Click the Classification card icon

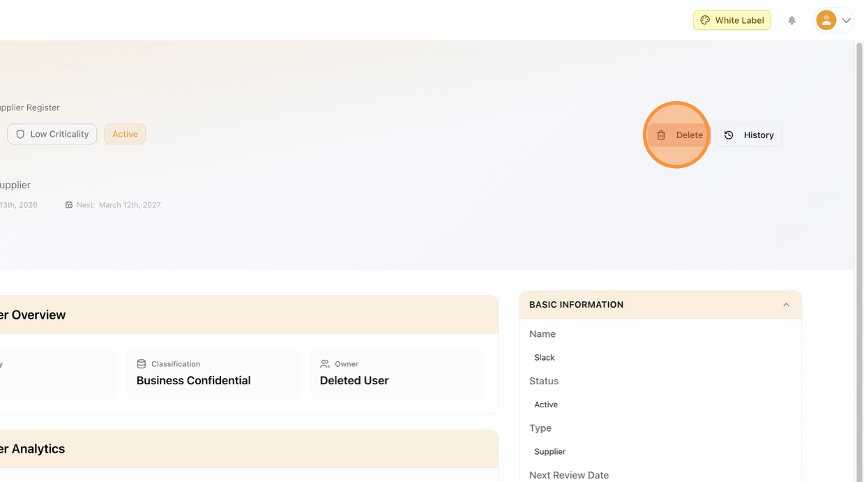(x=141, y=364)
